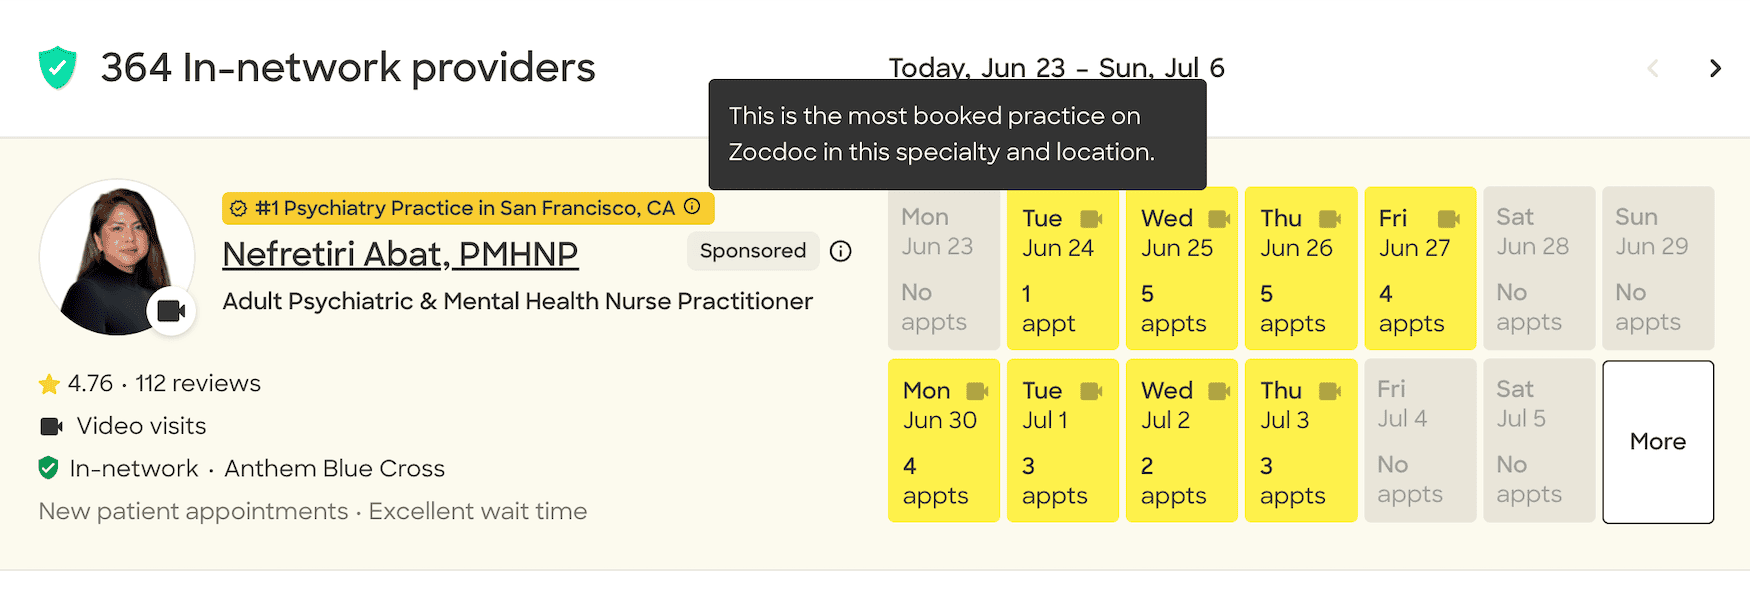Click the camera icon on Thu Jul 3 tile
The width and height of the screenshot is (1750, 596).
tap(1330, 390)
